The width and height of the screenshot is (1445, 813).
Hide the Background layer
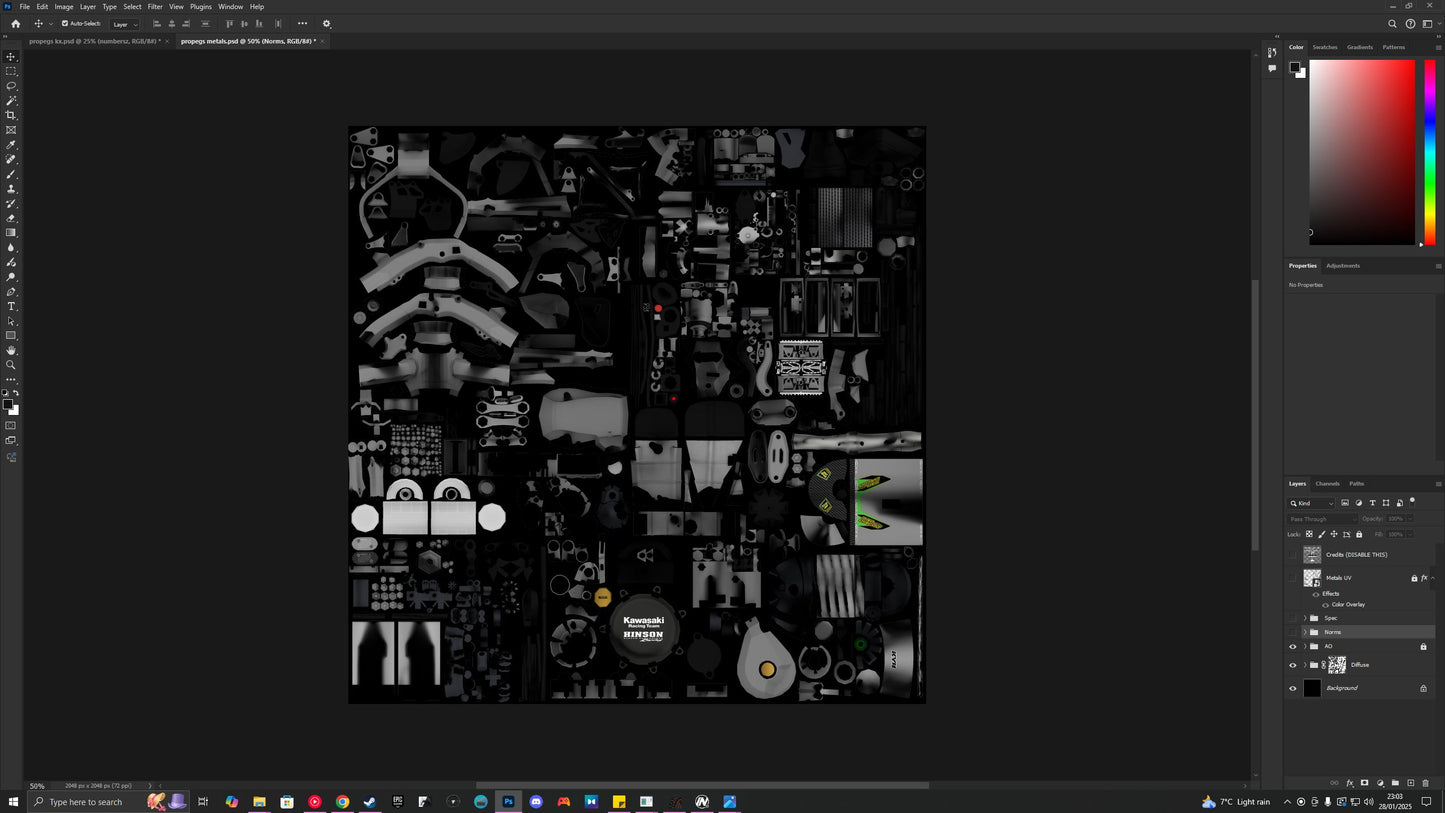(1292, 688)
